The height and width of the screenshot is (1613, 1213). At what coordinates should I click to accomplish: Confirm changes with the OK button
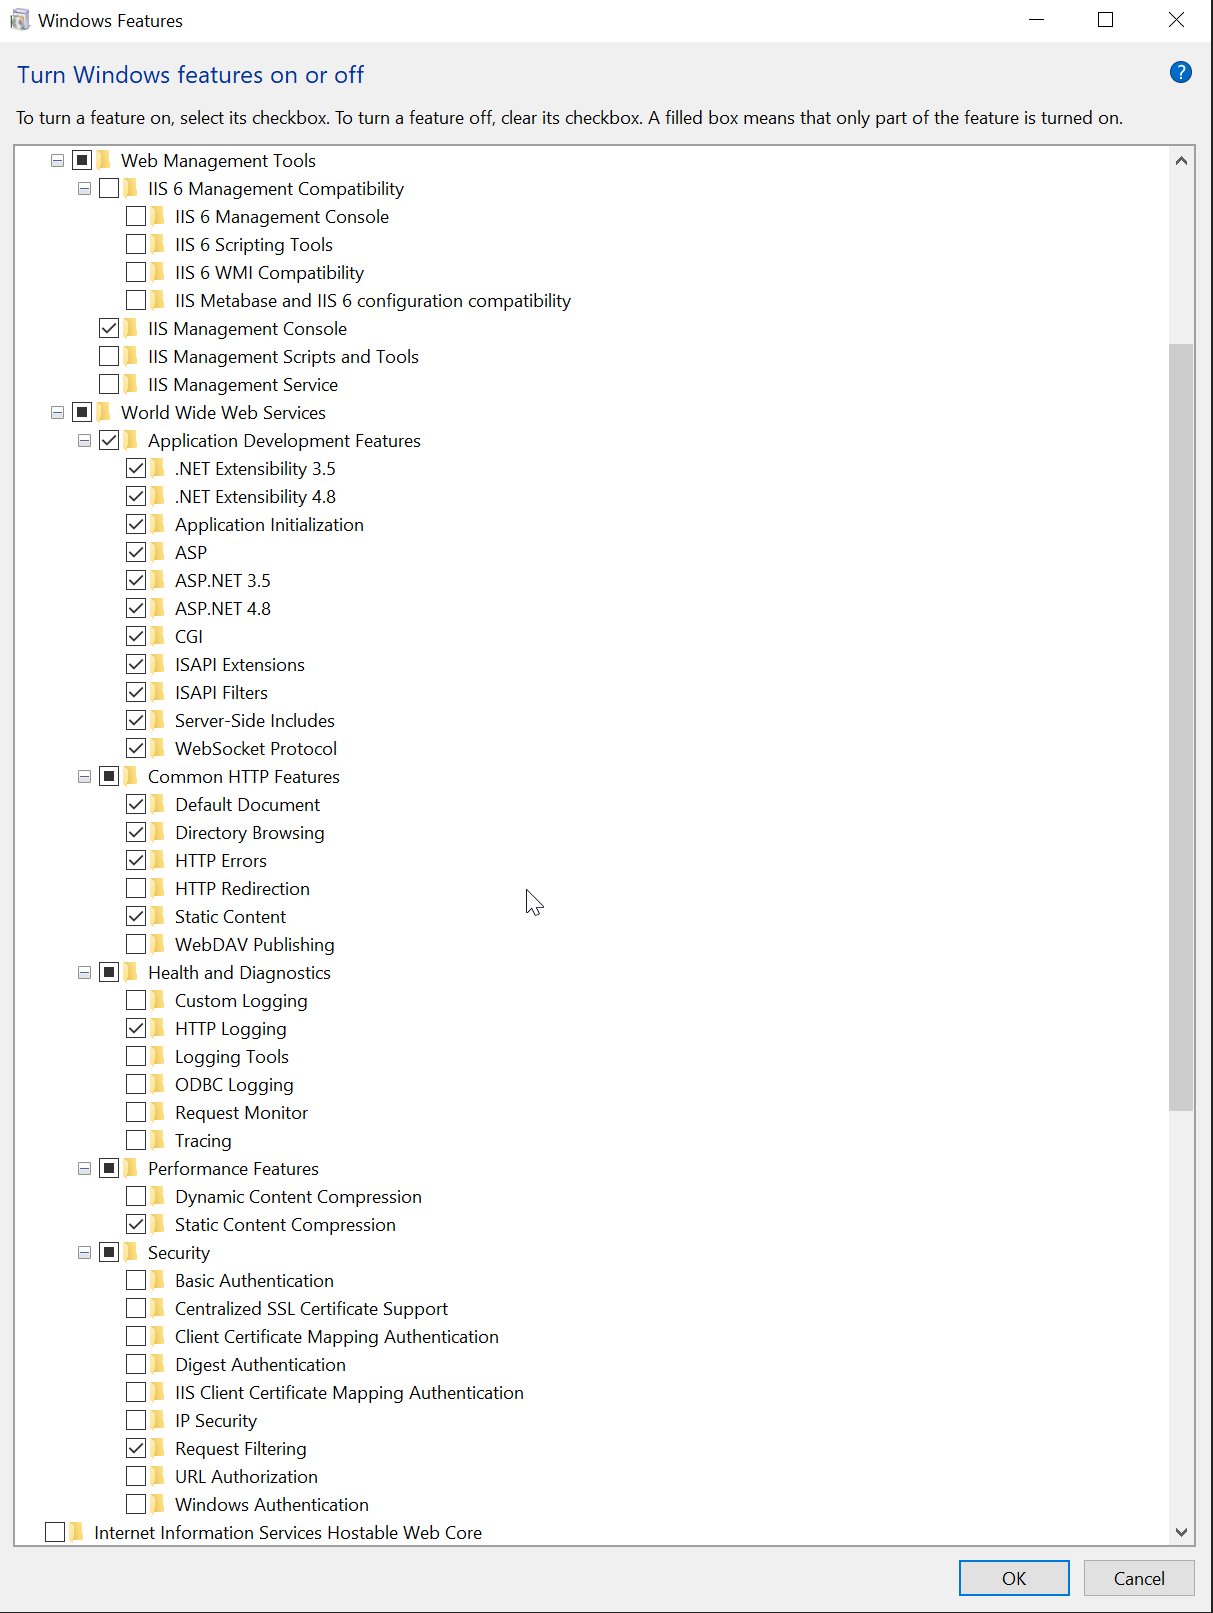[1014, 1578]
